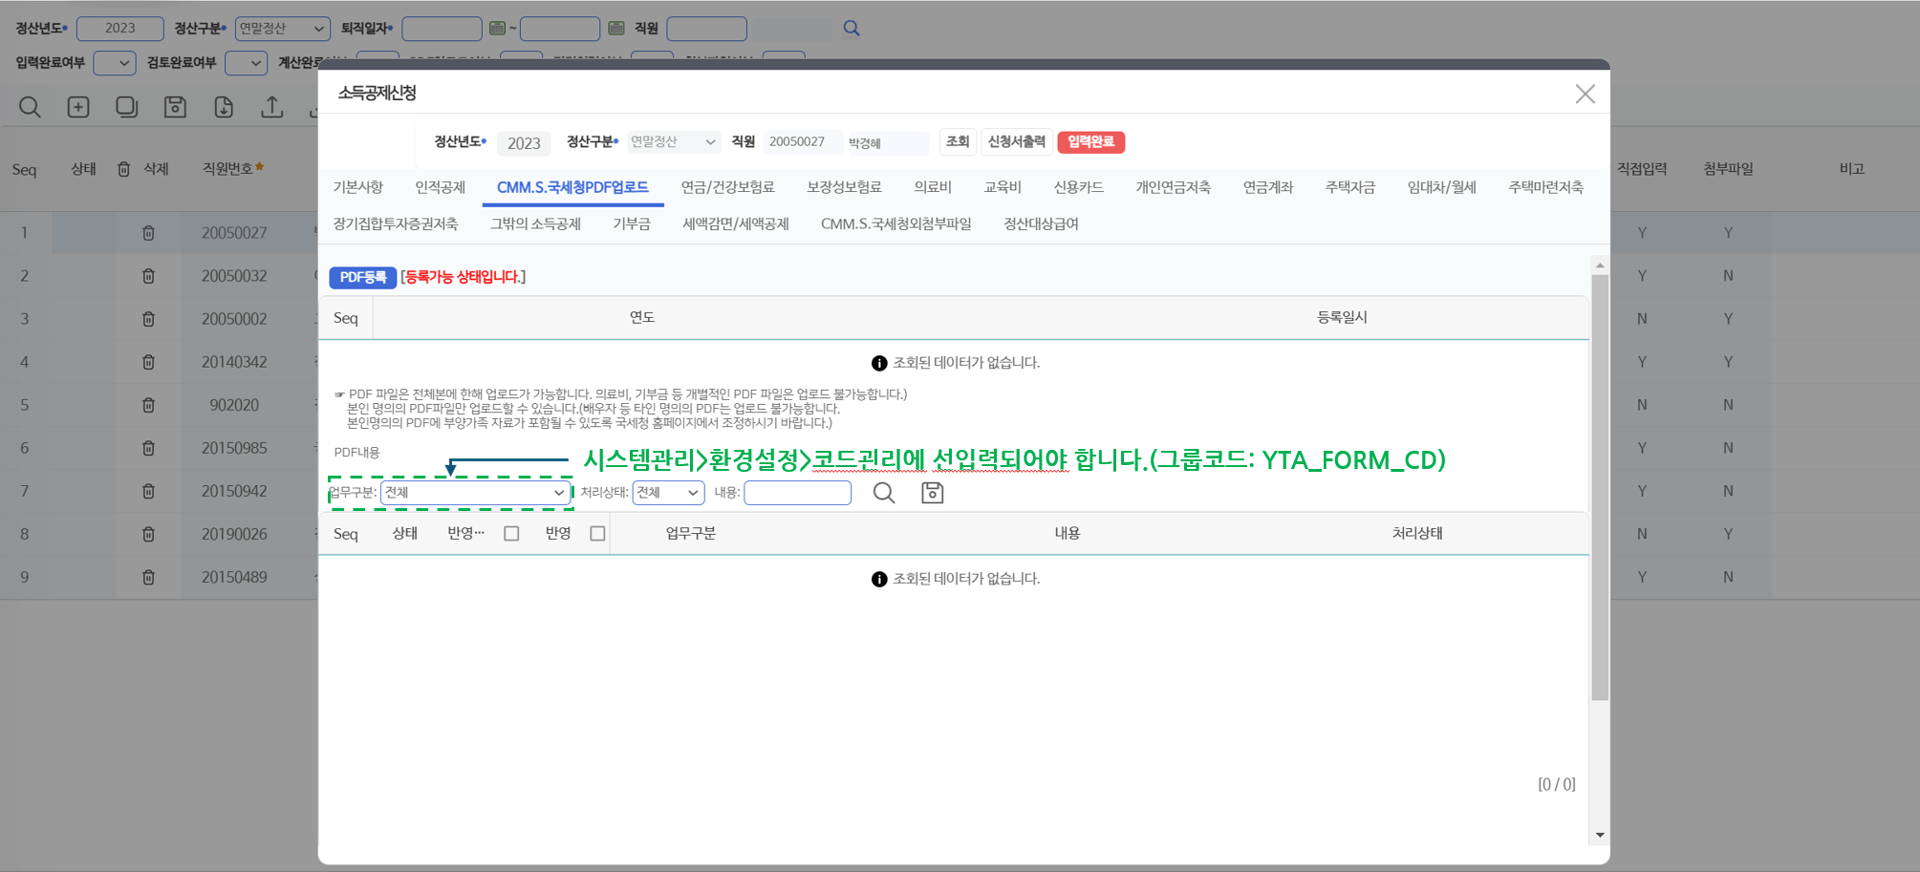
Task: Open dialog 정산구분 연말정산 dropdown
Action: coord(673,142)
